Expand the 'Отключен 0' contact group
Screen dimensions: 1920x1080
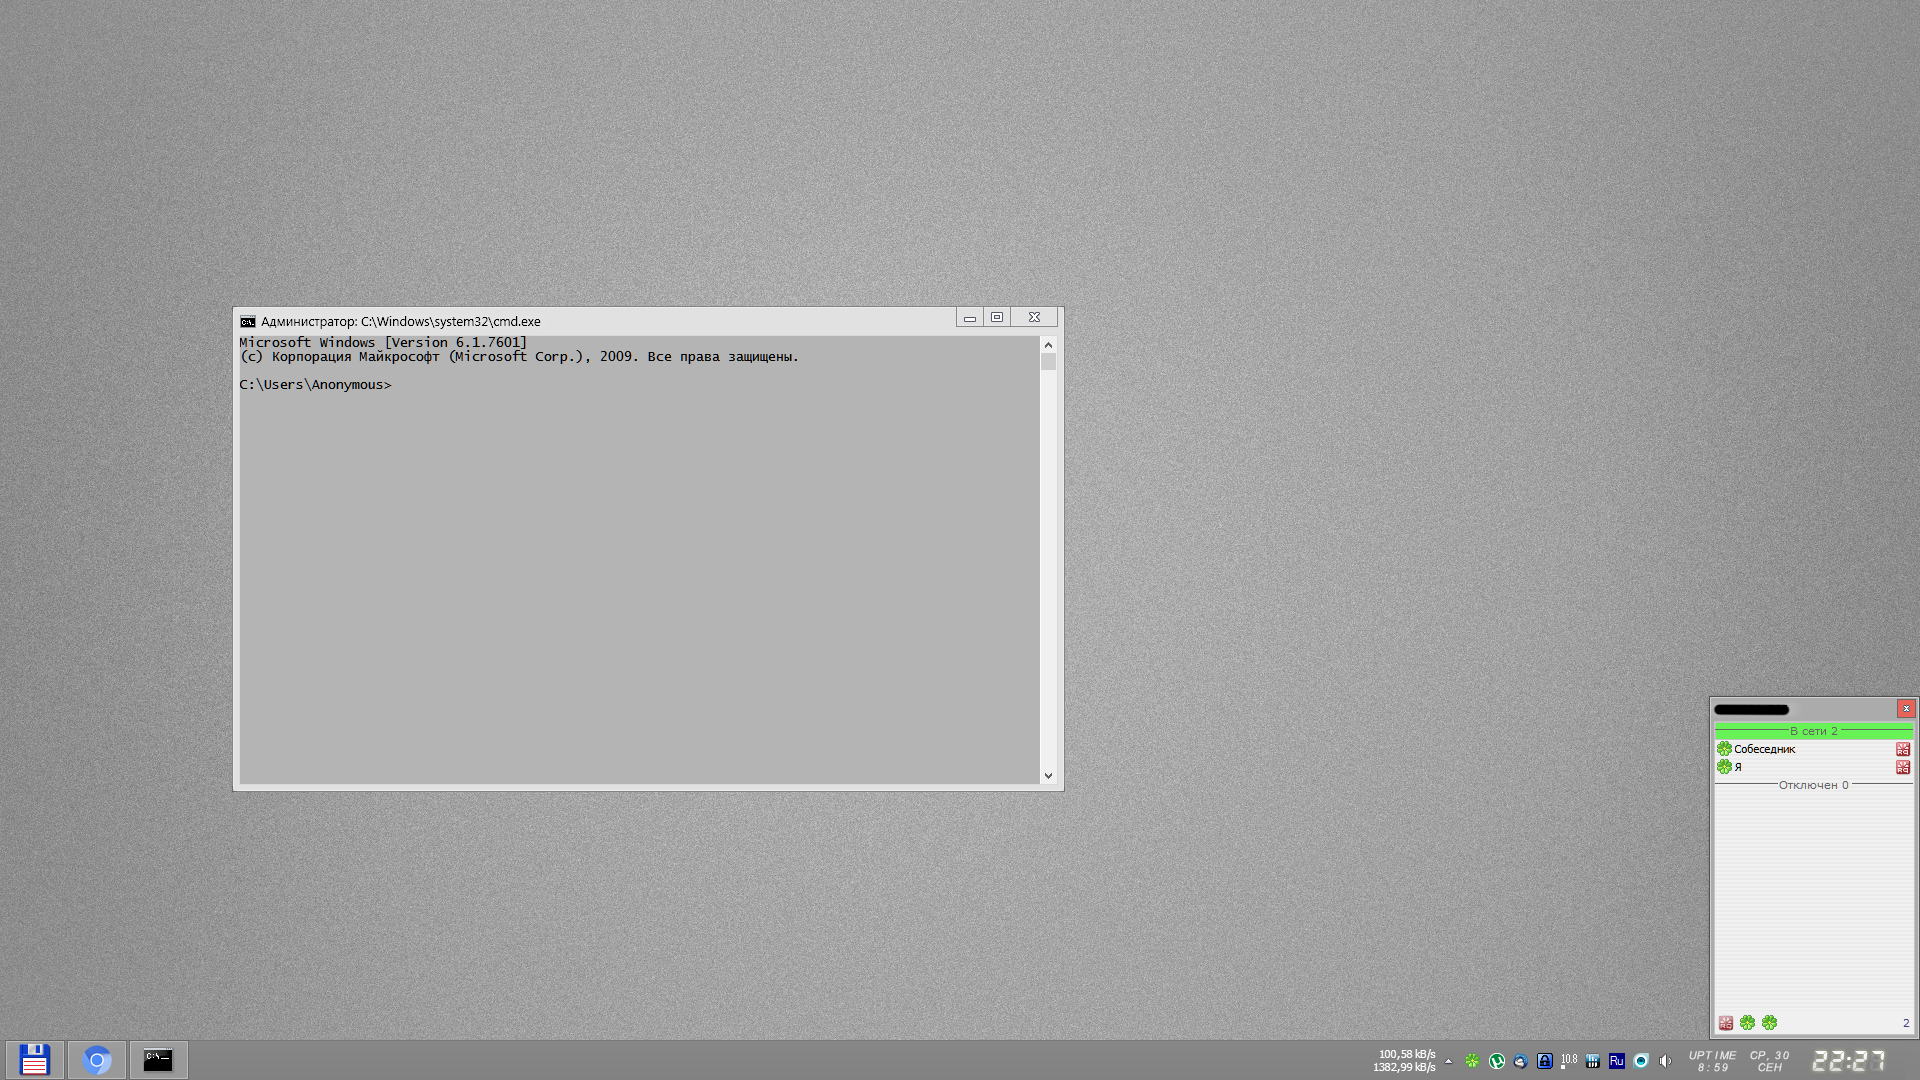tap(1813, 785)
